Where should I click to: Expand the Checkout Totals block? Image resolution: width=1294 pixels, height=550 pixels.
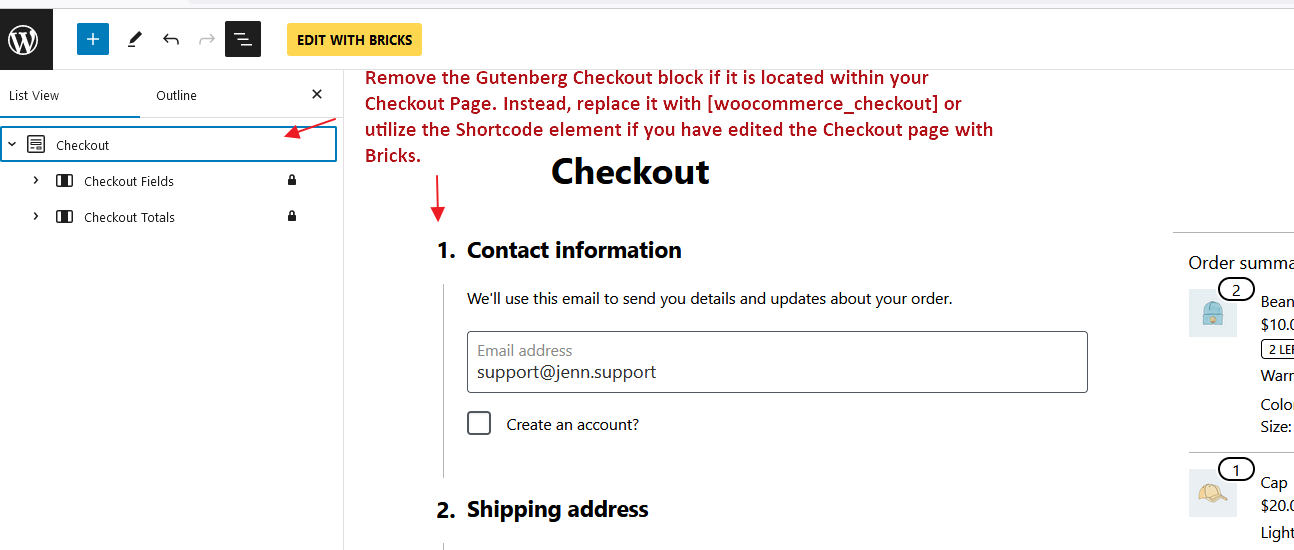coord(36,217)
